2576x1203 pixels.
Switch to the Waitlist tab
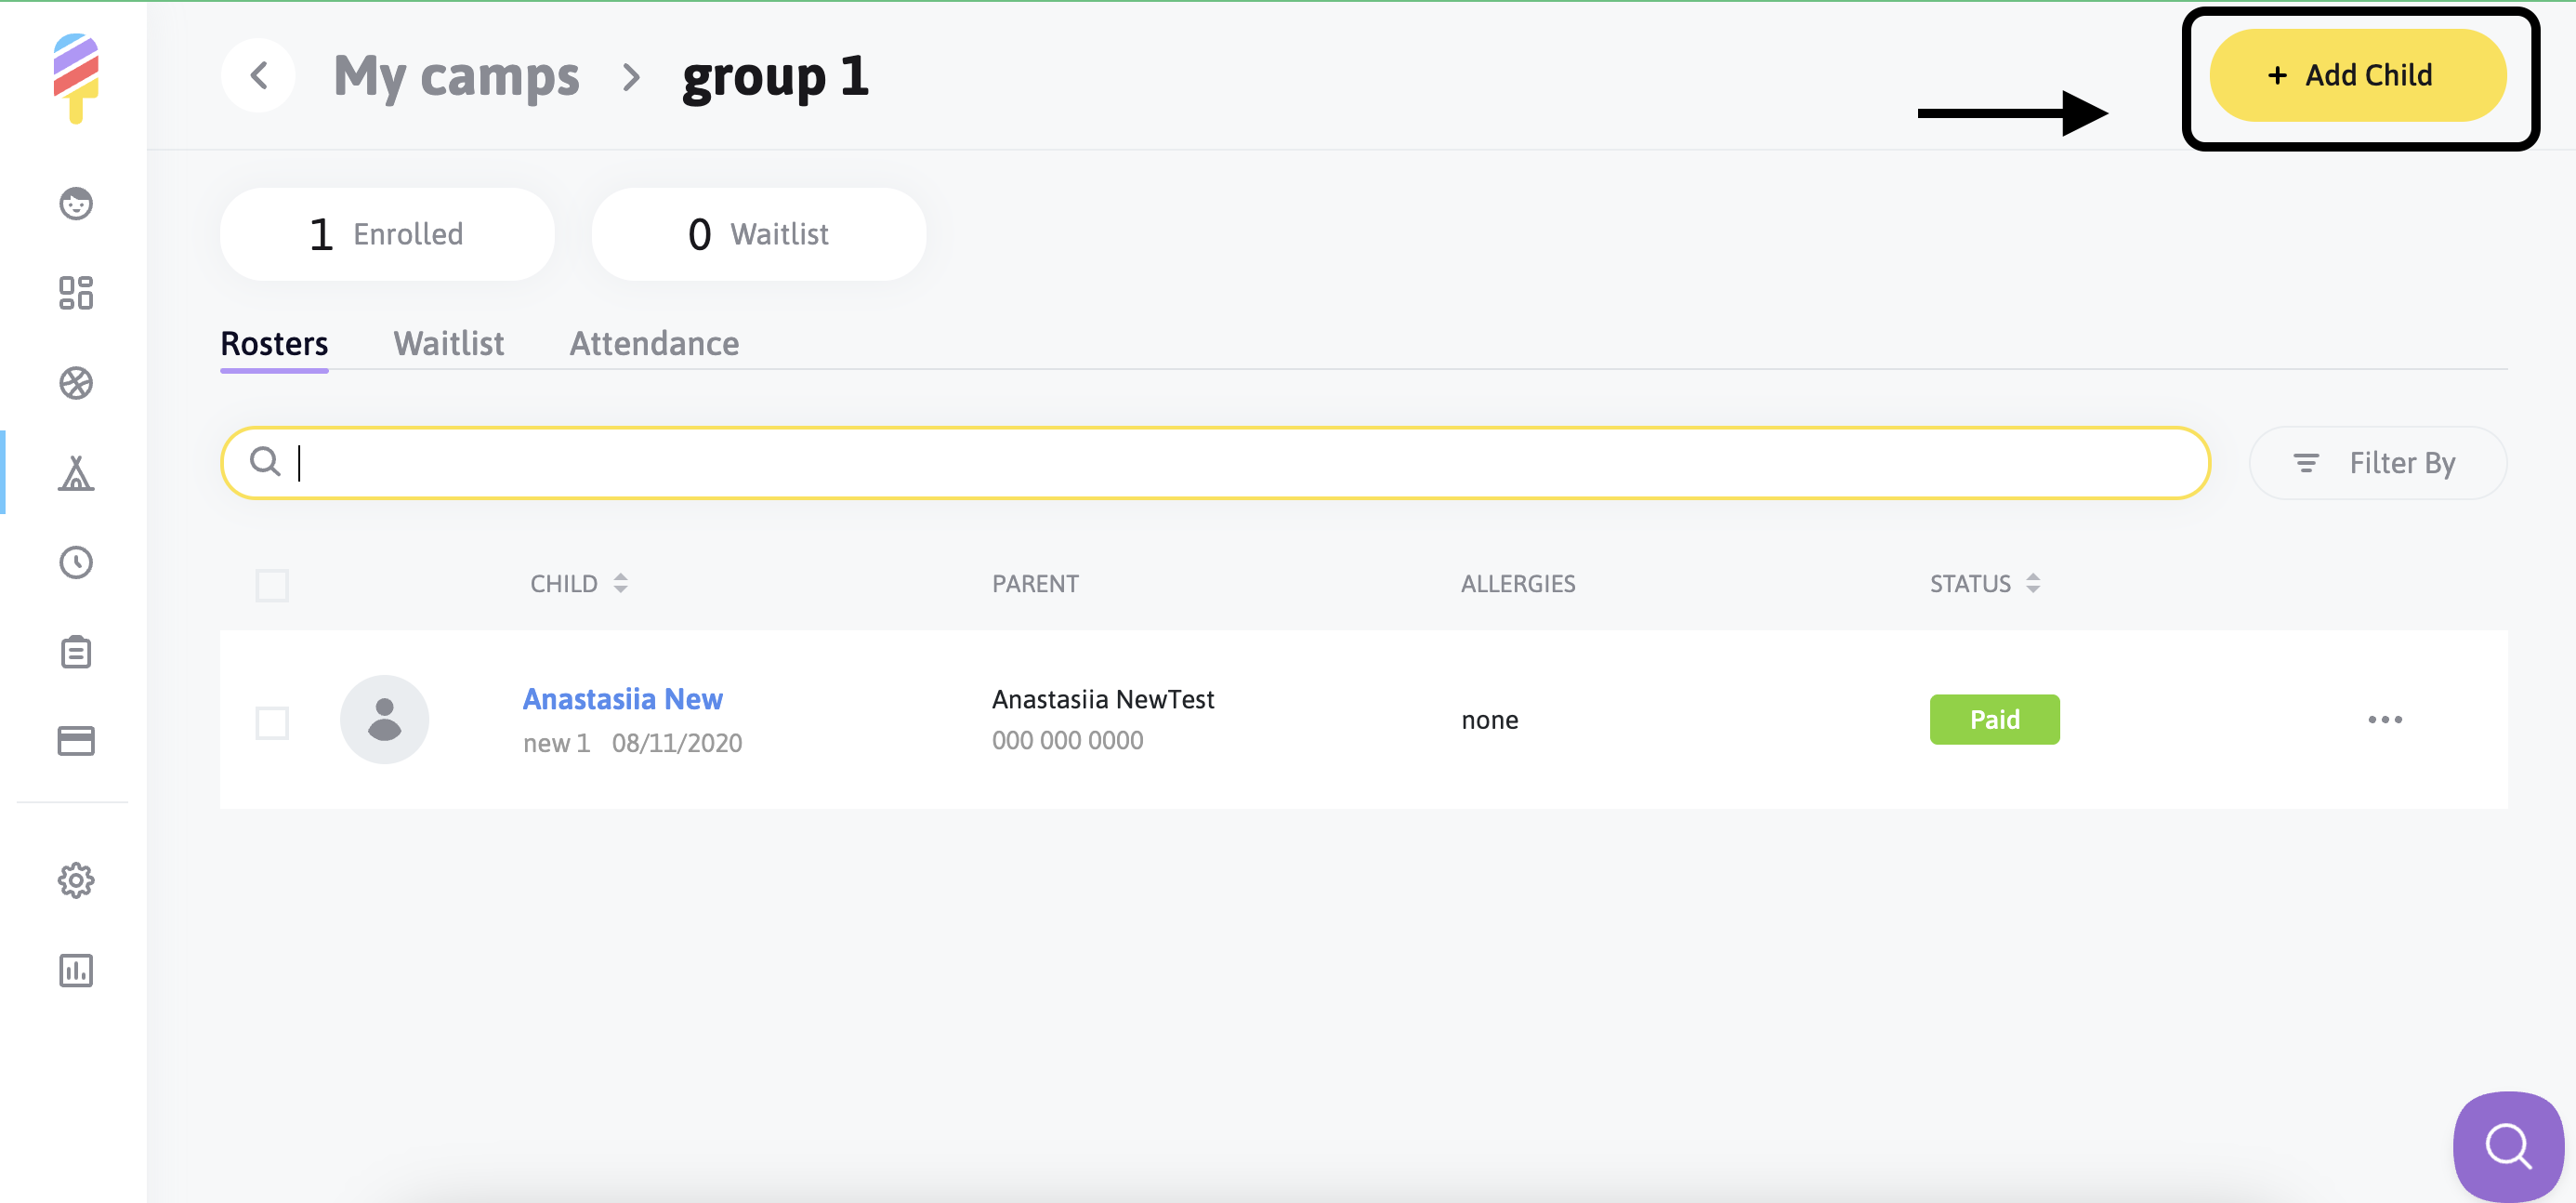tap(449, 344)
